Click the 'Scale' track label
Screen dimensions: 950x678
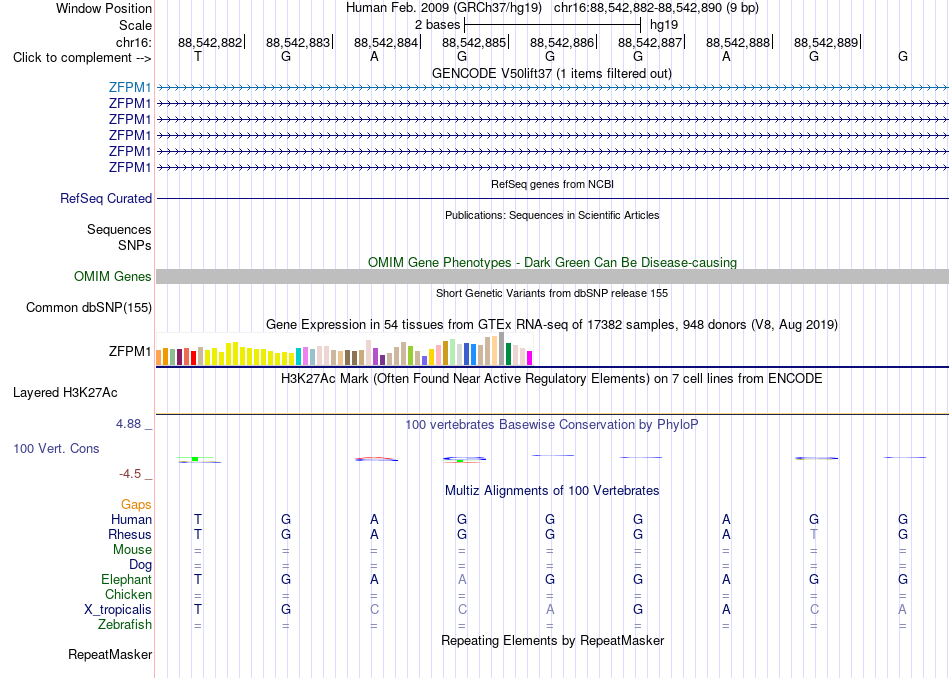point(135,25)
